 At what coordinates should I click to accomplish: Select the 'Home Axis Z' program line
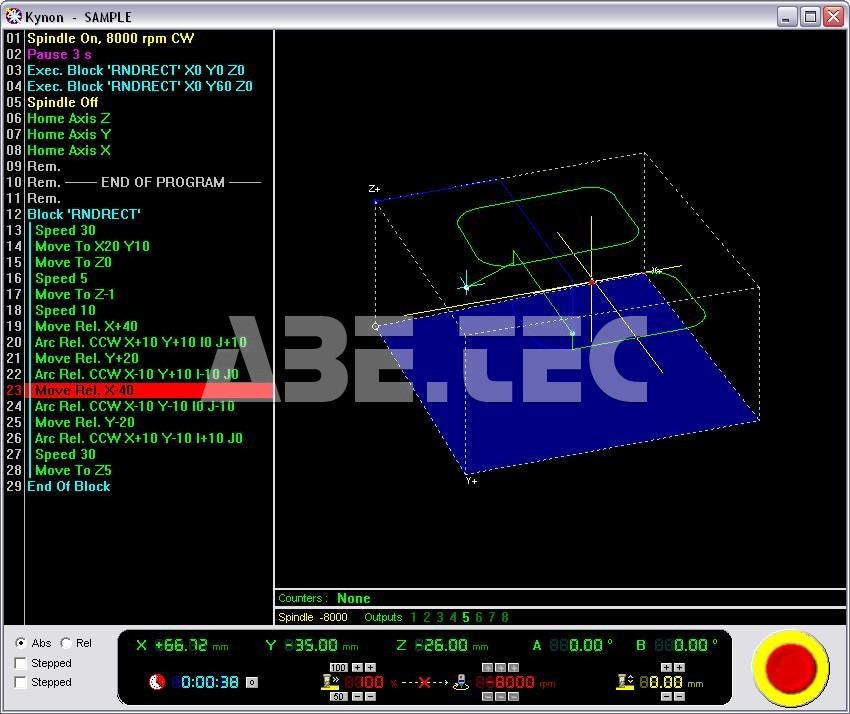[69, 118]
